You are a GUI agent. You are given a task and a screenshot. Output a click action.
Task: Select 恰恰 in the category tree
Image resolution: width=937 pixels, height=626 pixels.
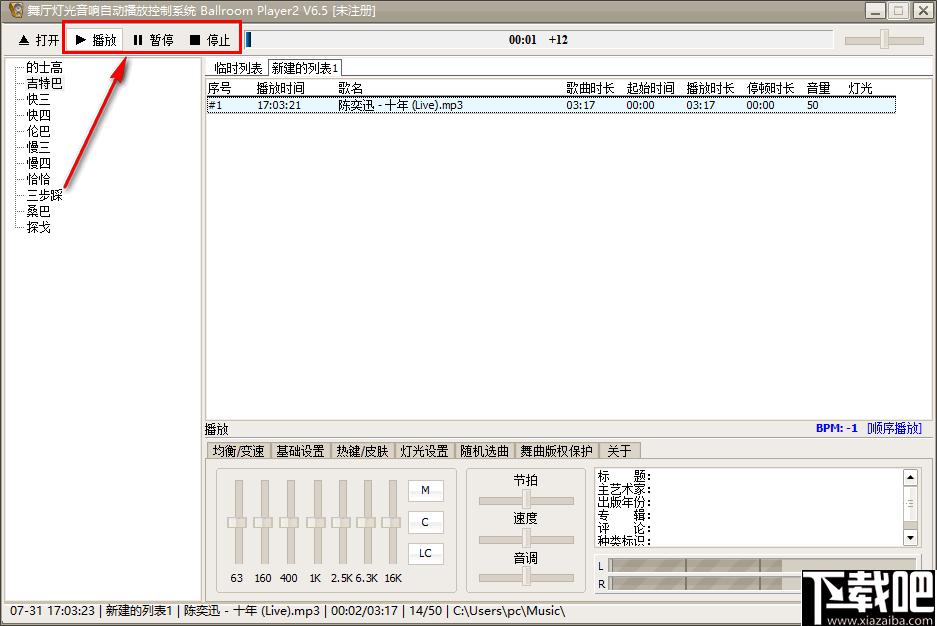[x=38, y=179]
